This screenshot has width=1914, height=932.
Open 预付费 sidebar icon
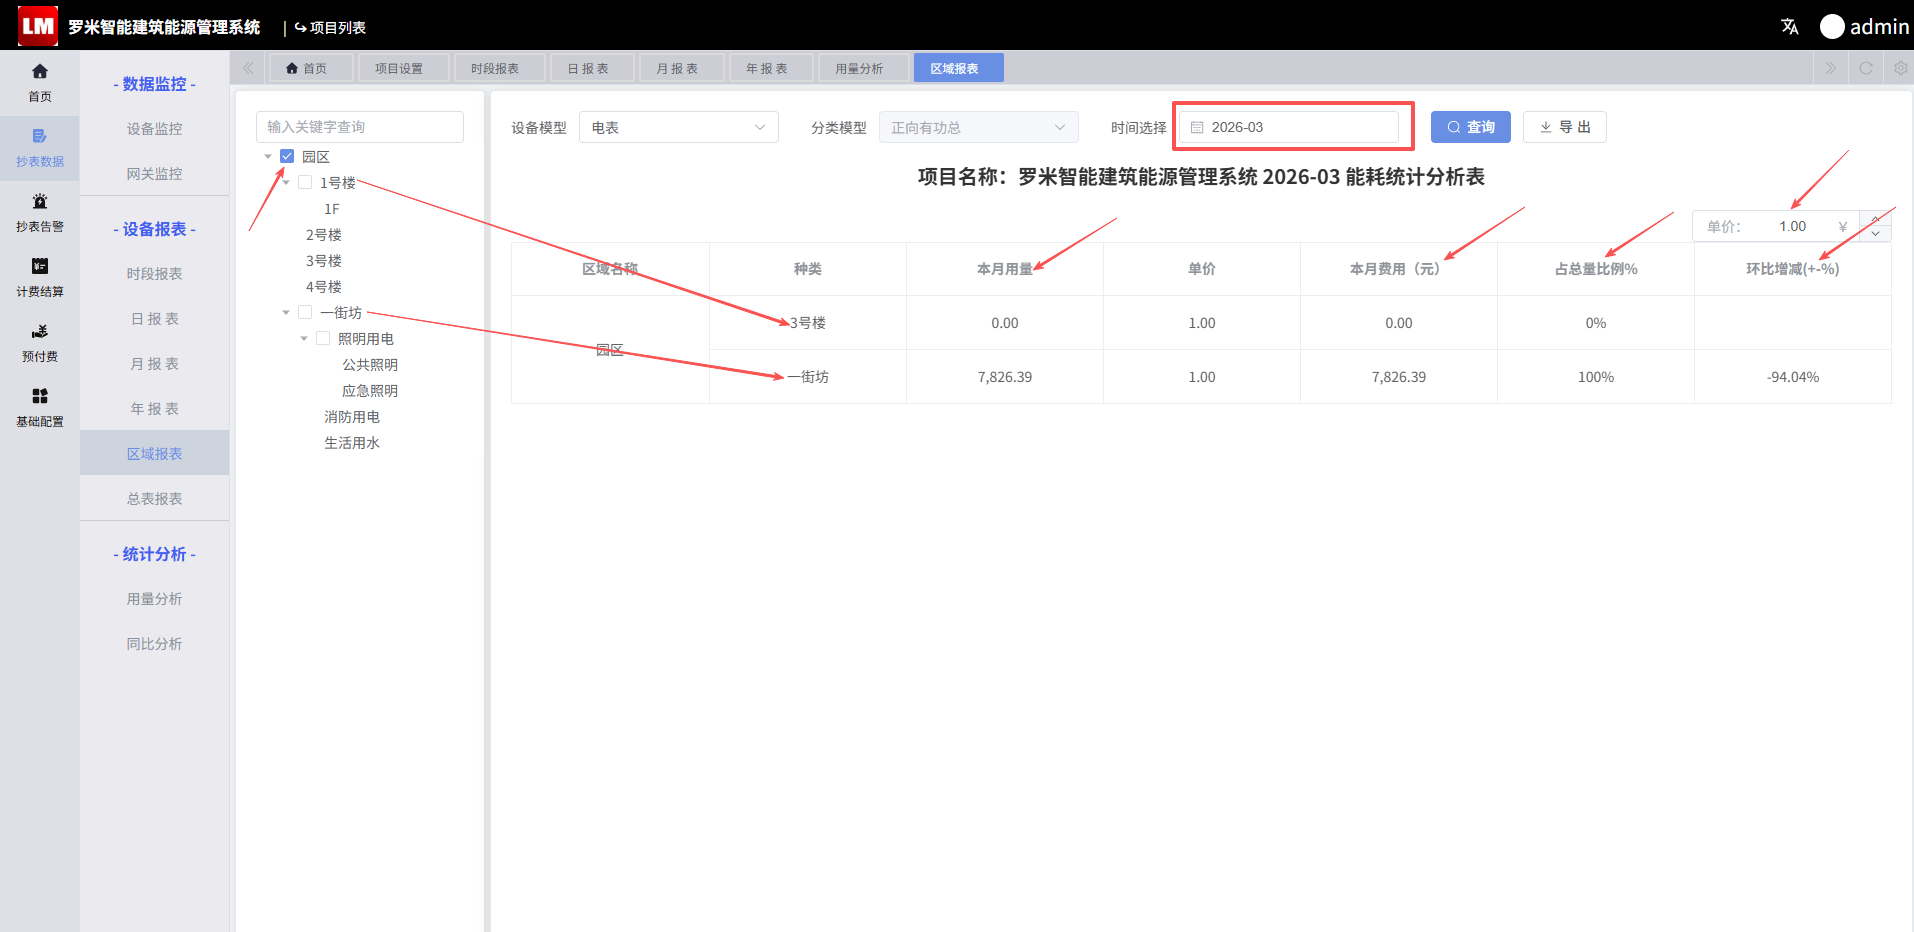[40, 342]
